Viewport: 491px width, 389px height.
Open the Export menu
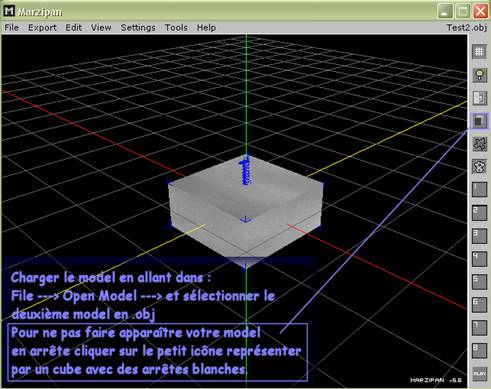[x=42, y=28]
